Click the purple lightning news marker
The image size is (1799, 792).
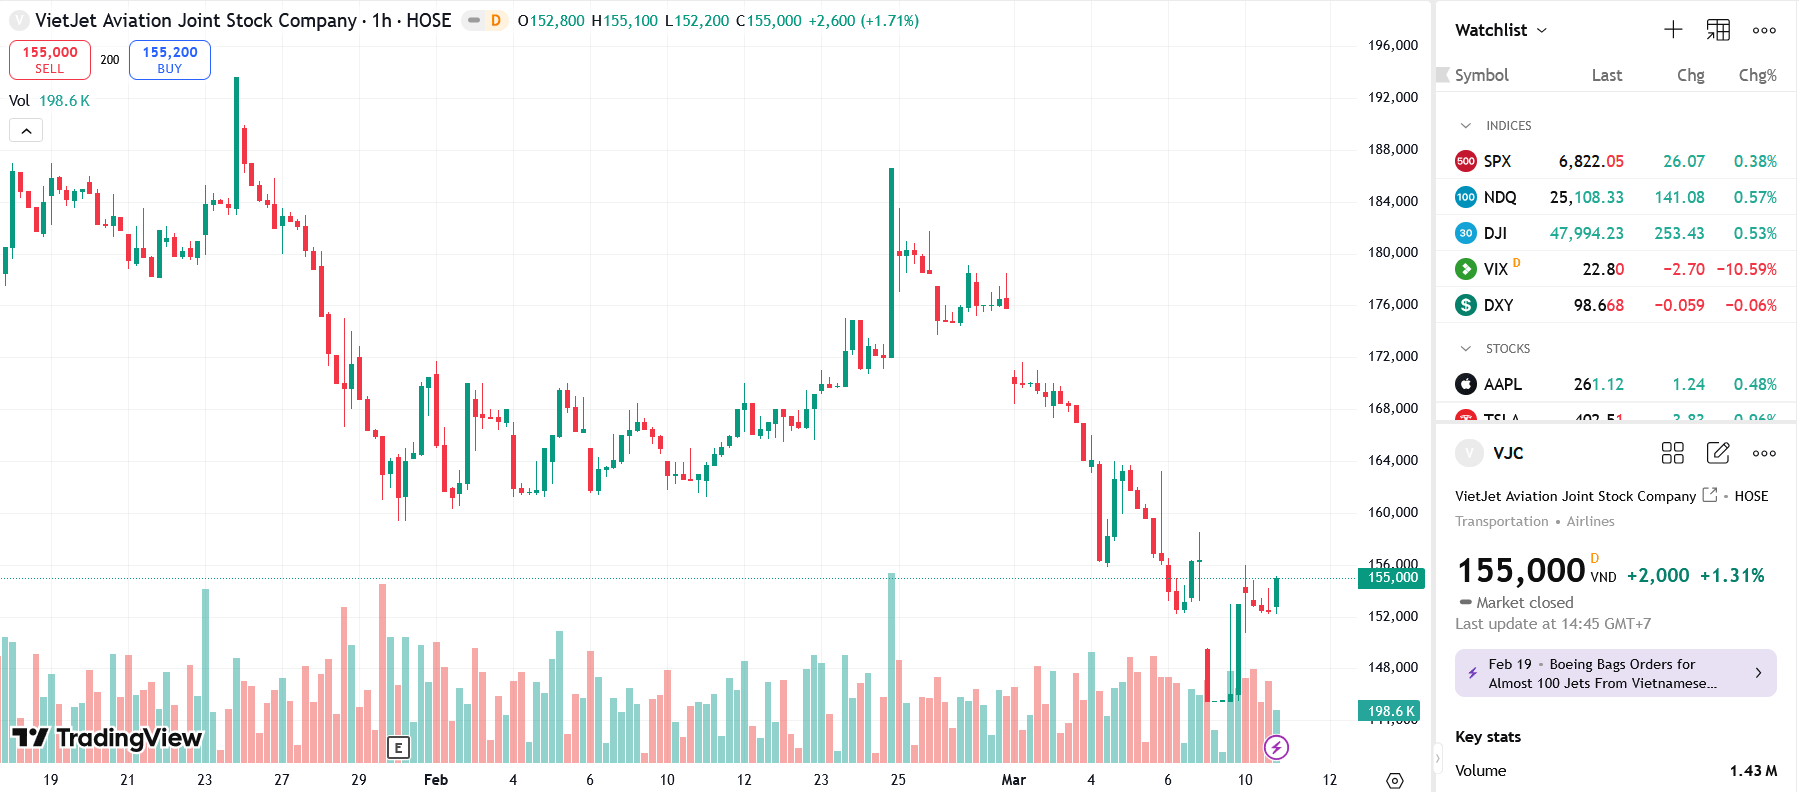(x=1276, y=747)
